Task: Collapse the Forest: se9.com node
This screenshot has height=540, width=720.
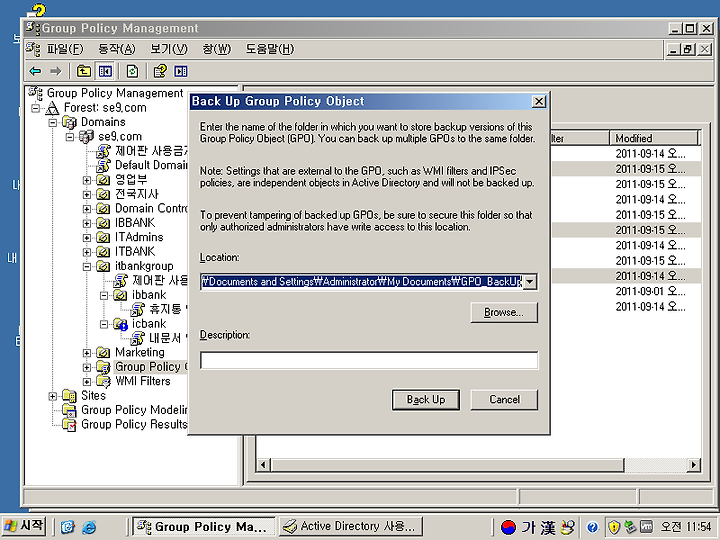Action: tap(35, 108)
